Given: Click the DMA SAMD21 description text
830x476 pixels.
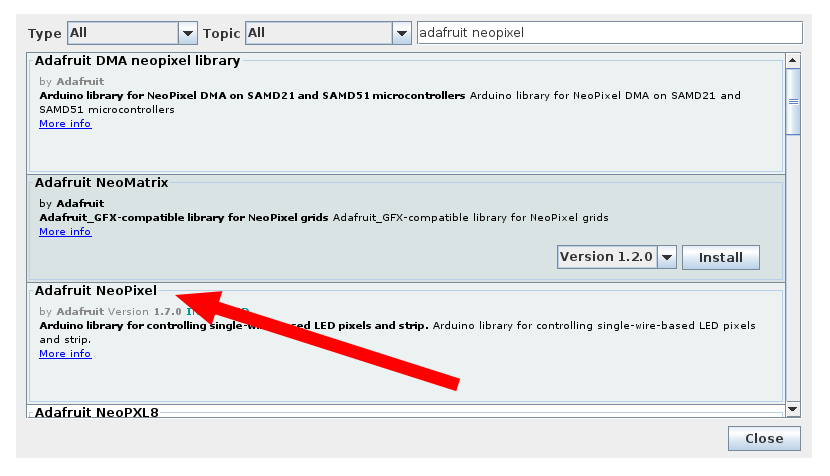Looking at the screenshot, I should 390,103.
